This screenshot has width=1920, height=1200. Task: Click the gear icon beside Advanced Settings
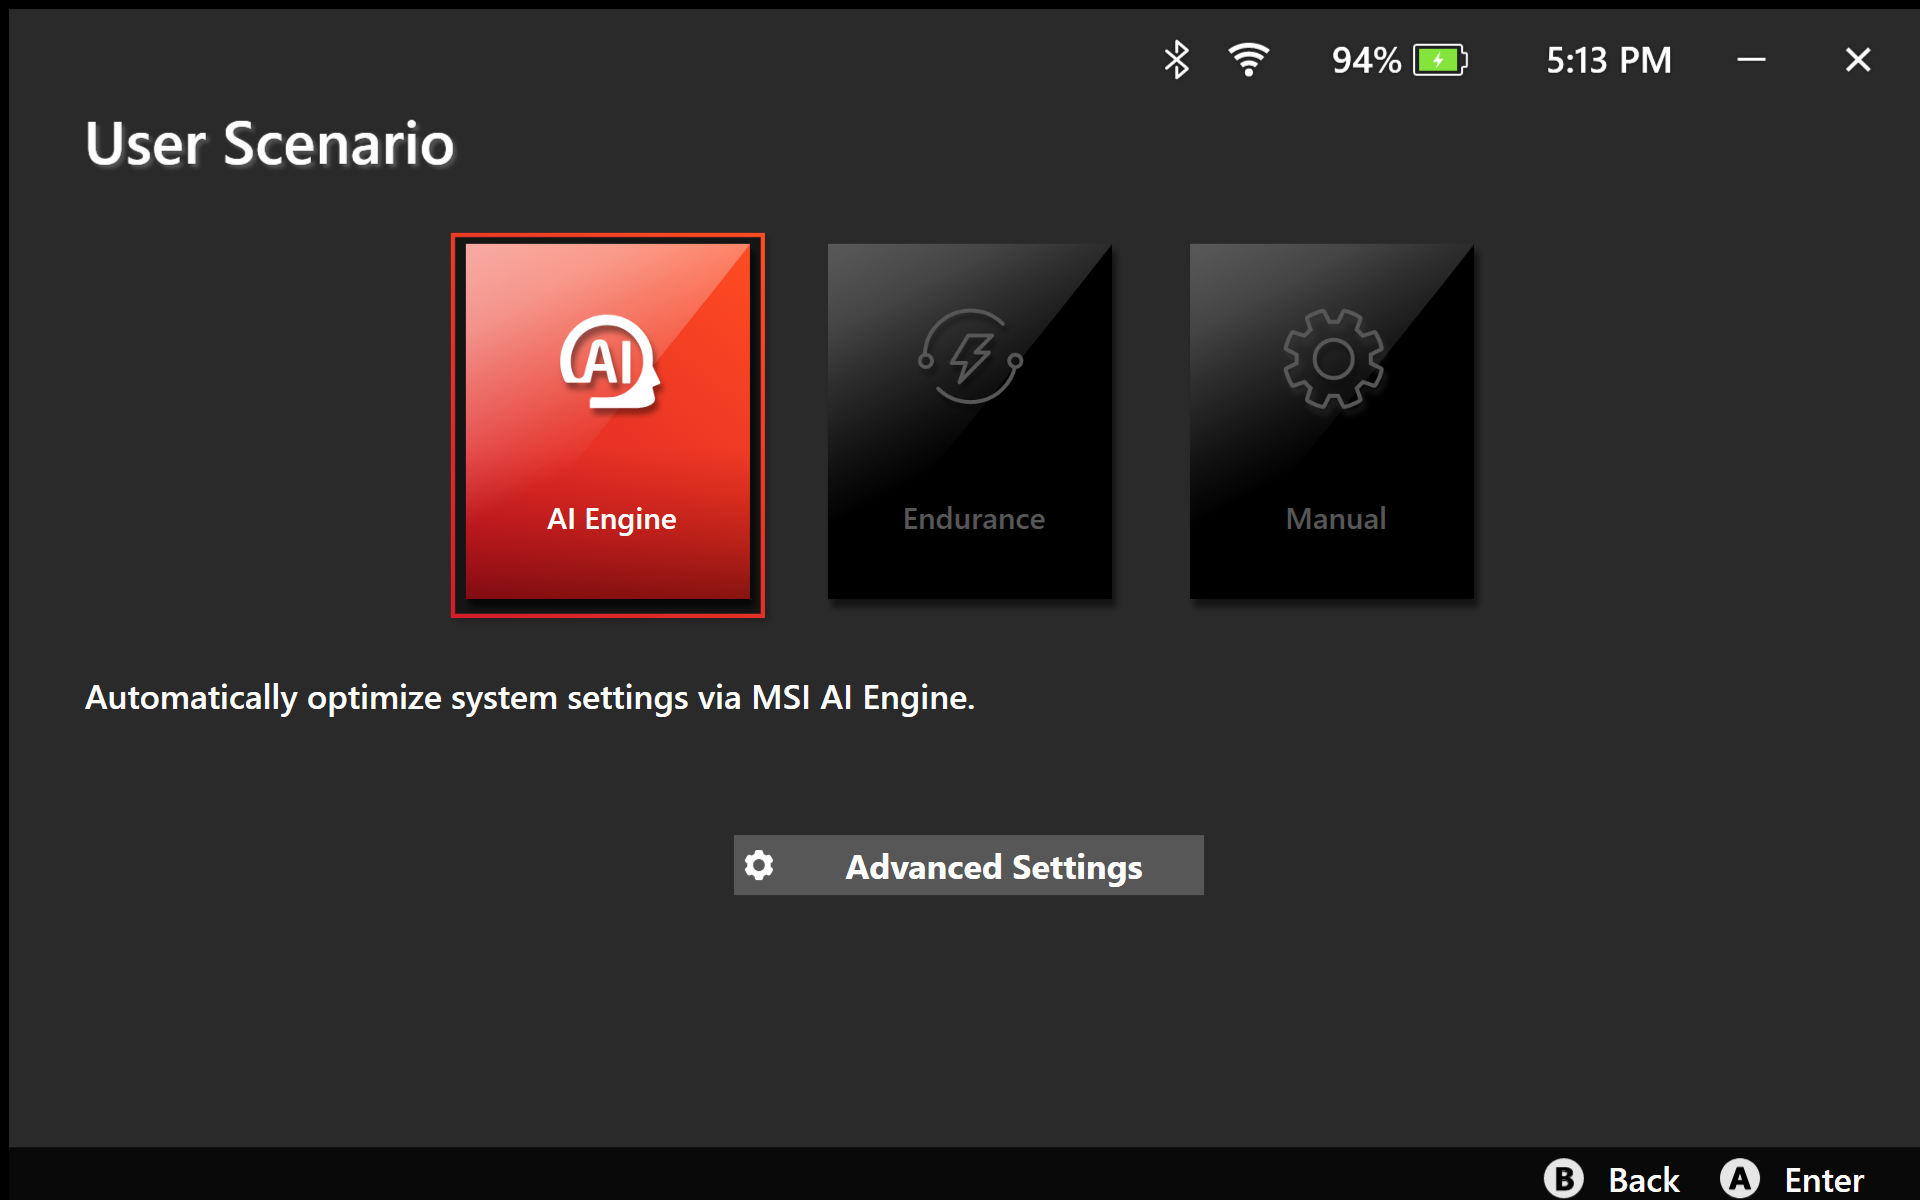(759, 865)
